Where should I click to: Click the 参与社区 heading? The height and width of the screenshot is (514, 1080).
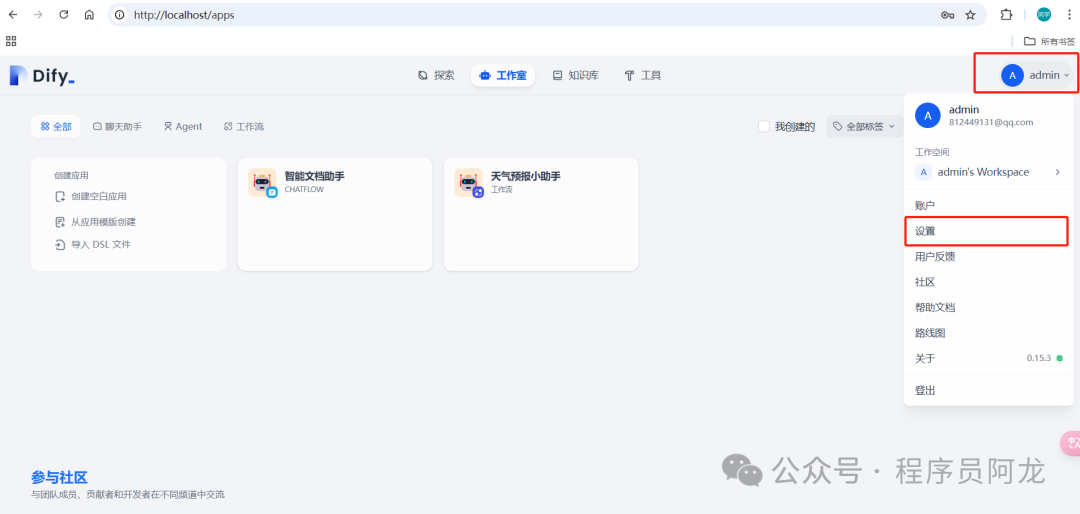coord(59,477)
